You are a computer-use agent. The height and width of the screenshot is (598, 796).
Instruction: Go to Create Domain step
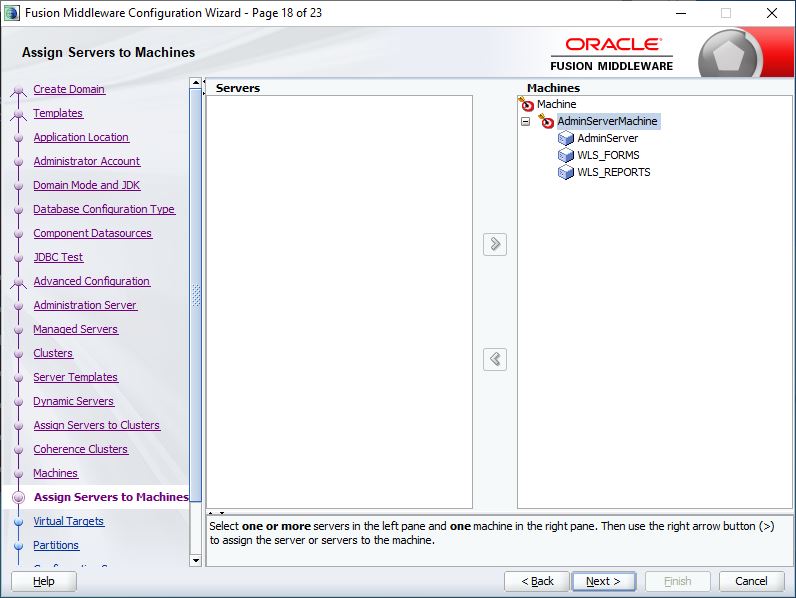(69, 89)
